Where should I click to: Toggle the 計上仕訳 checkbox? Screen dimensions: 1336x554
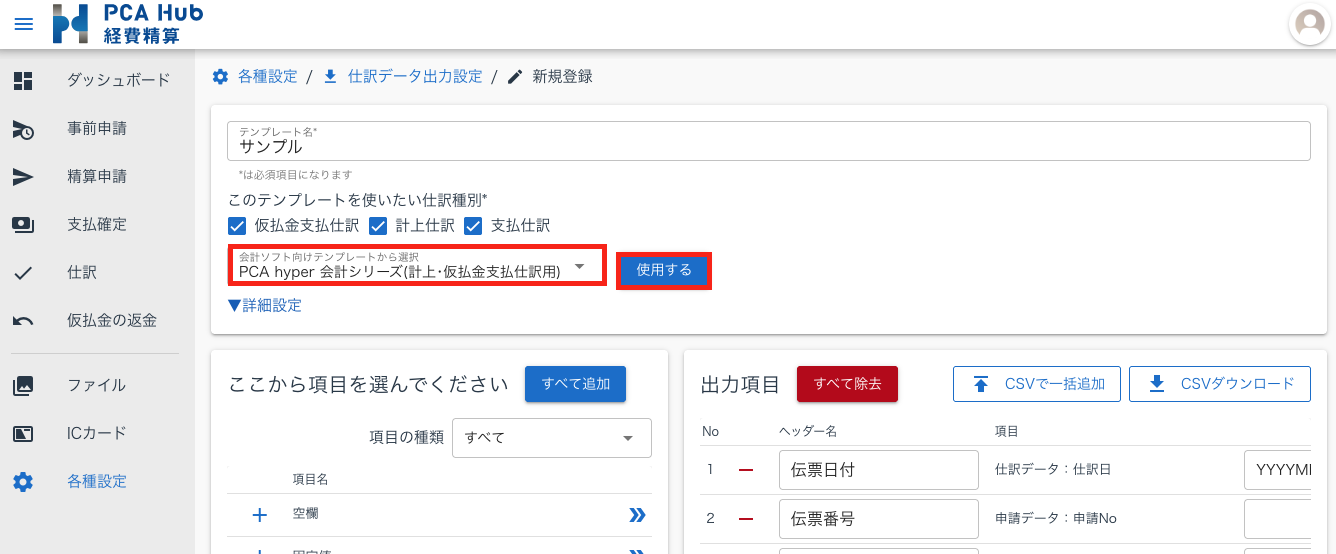click(379, 226)
